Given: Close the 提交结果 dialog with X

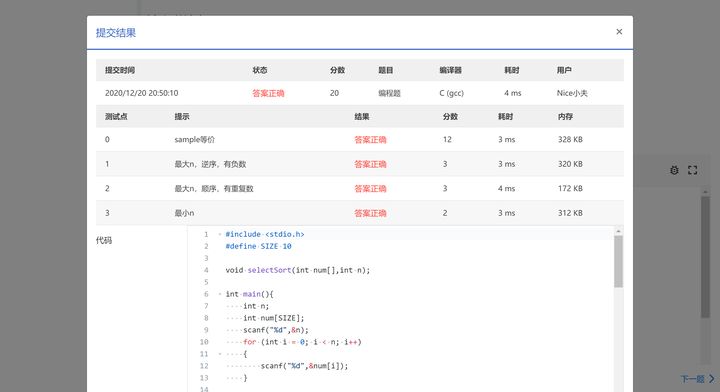Looking at the screenshot, I should tap(619, 32).
